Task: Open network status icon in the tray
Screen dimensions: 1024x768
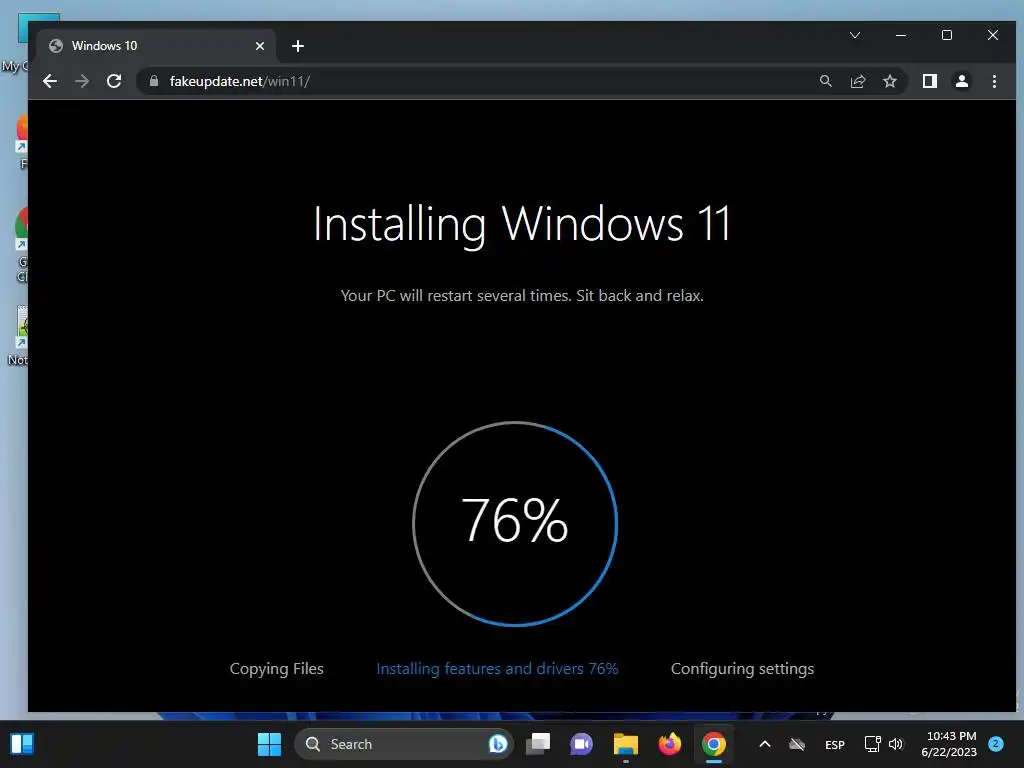Action: [x=872, y=744]
